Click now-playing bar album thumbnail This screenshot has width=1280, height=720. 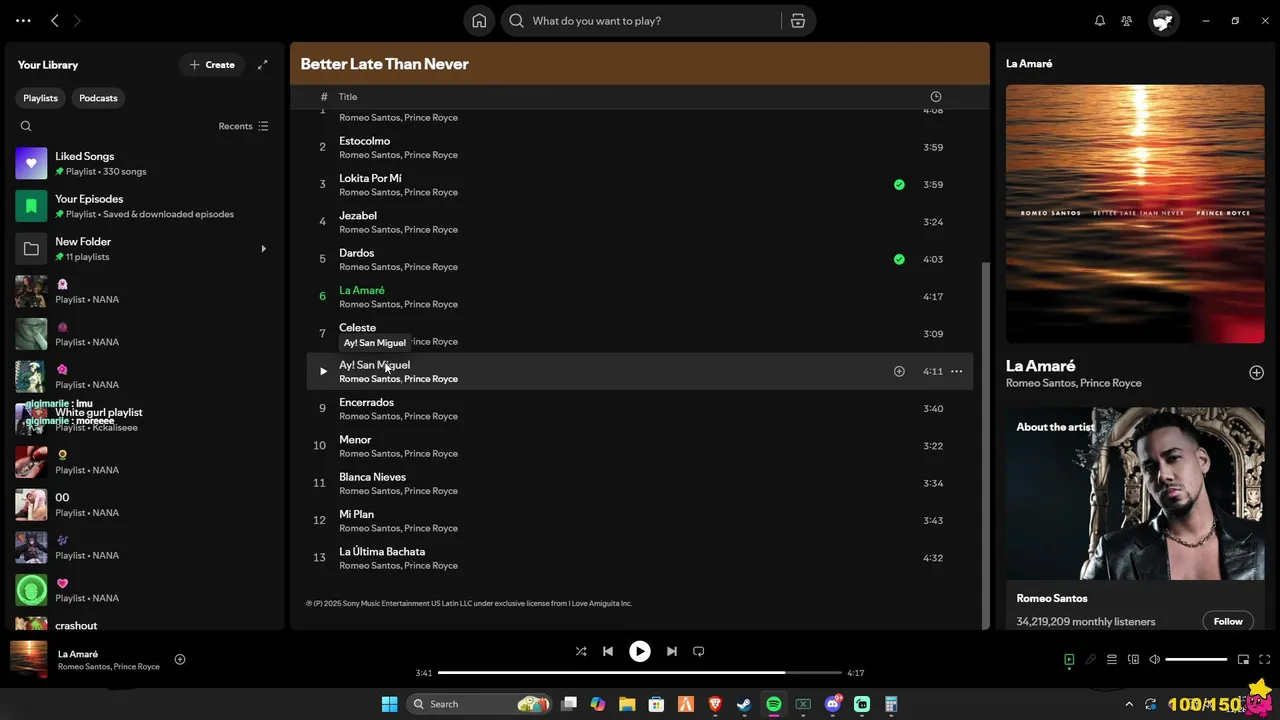click(x=29, y=659)
